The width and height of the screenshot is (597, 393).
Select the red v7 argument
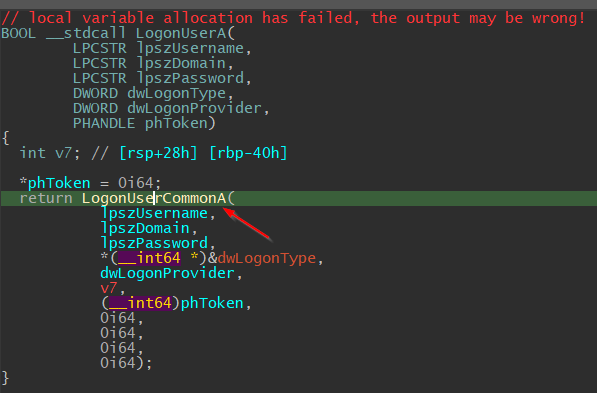pos(109,288)
